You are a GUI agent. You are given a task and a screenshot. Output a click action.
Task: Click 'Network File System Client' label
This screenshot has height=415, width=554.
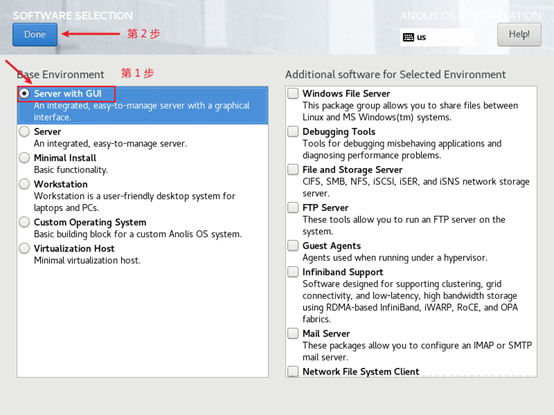pos(361,372)
